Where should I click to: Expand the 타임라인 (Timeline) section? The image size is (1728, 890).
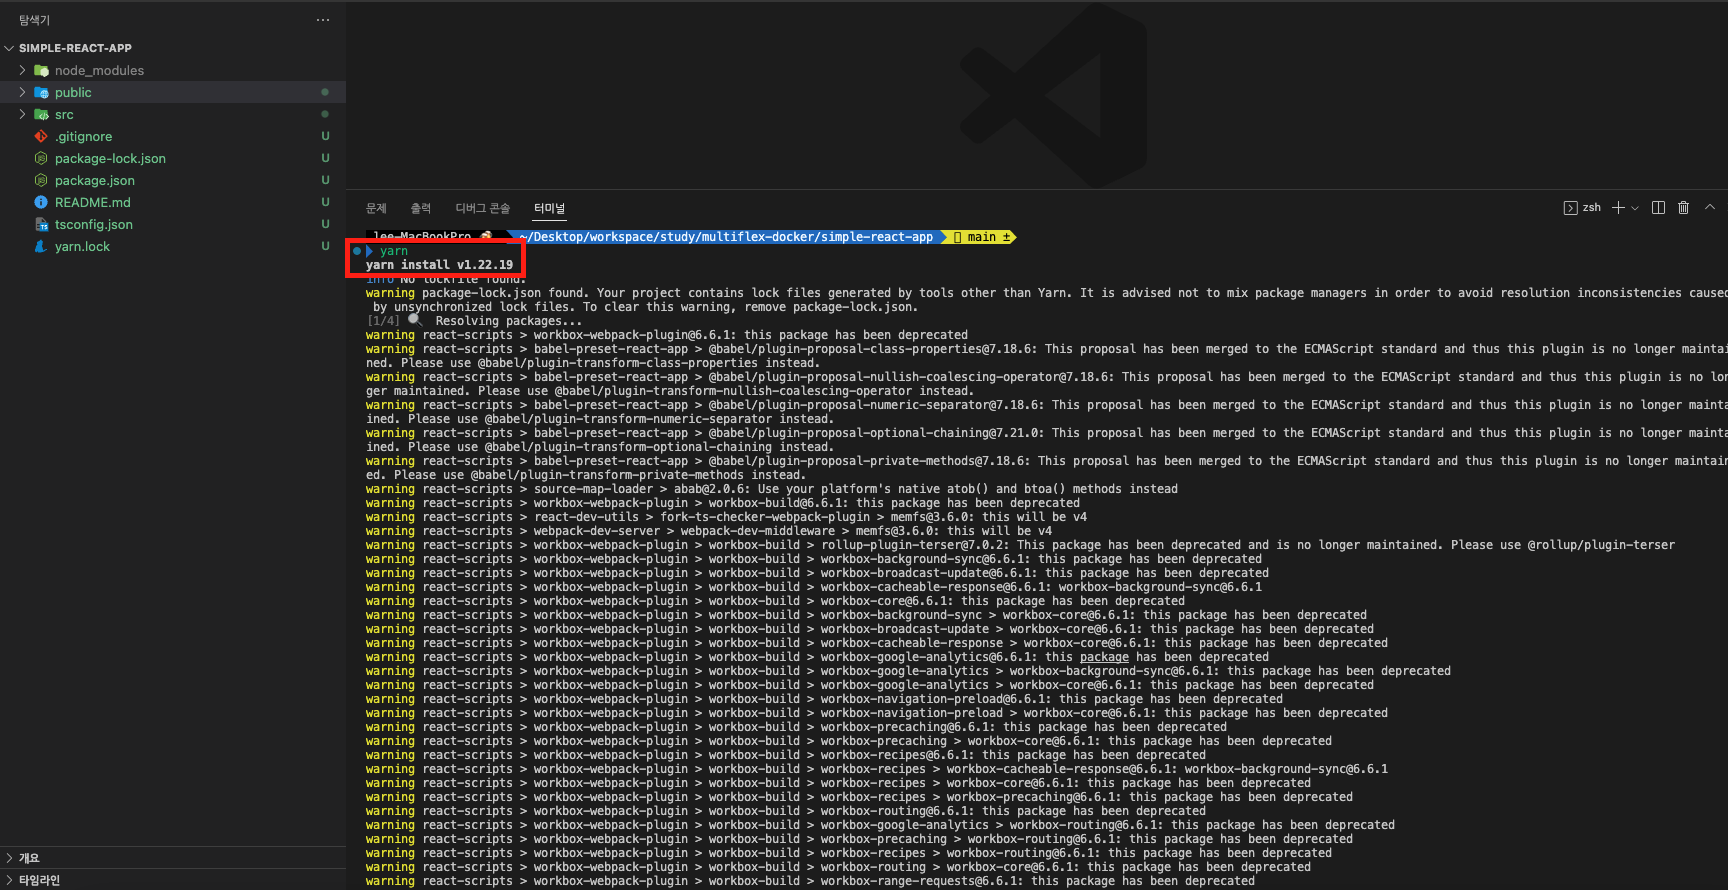pyautogui.click(x=173, y=880)
